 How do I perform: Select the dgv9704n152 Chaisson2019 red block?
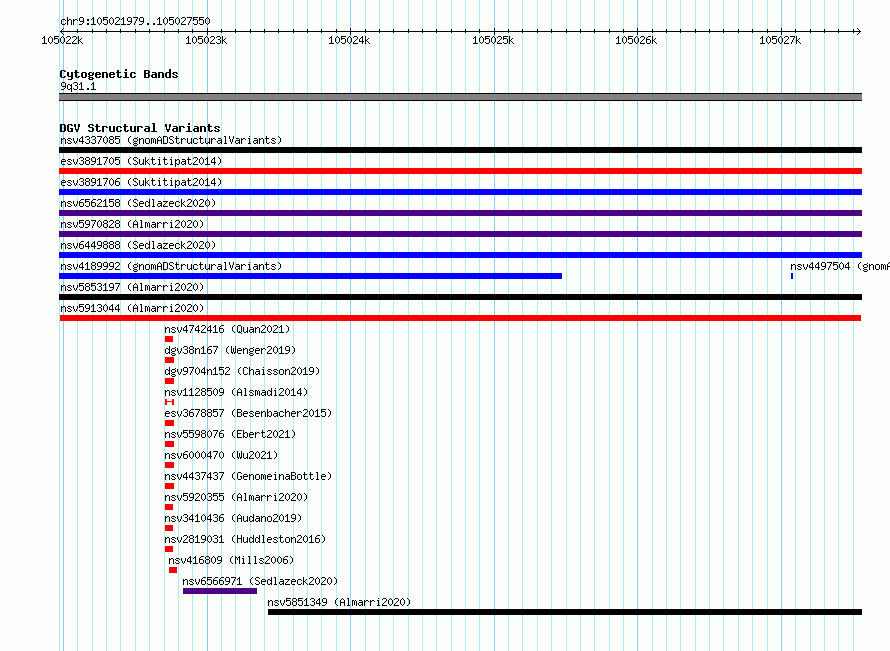[169, 381]
